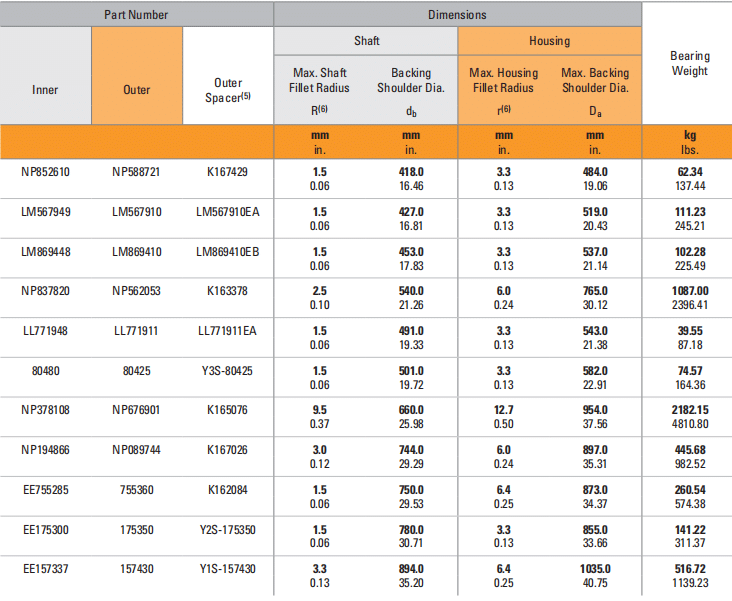732x601 pixels.
Task: Select outer part number NP089744
Action: (137, 448)
